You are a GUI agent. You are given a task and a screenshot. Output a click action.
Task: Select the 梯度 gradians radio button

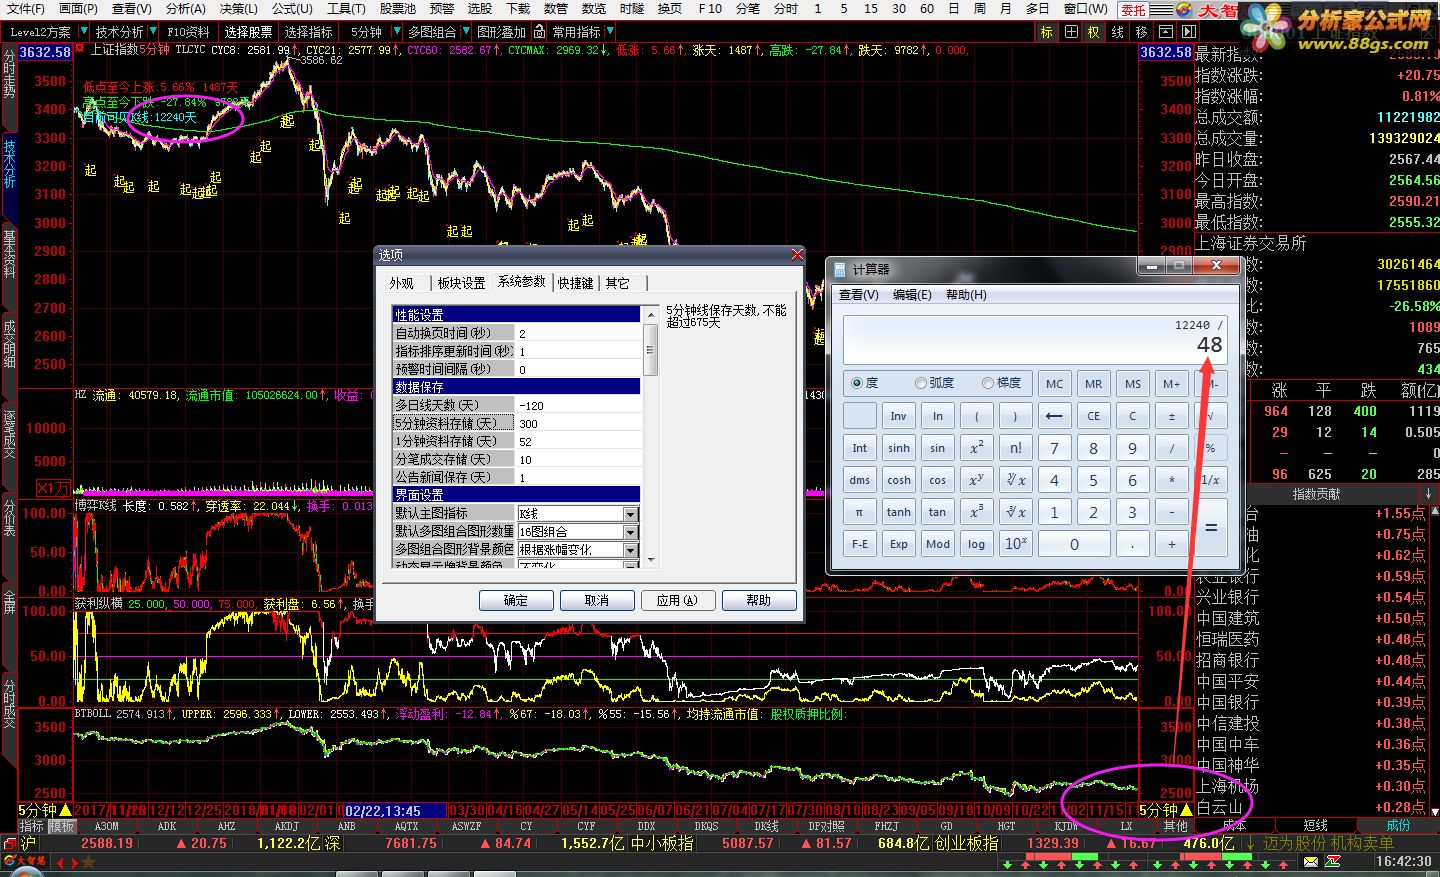(x=987, y=383)
